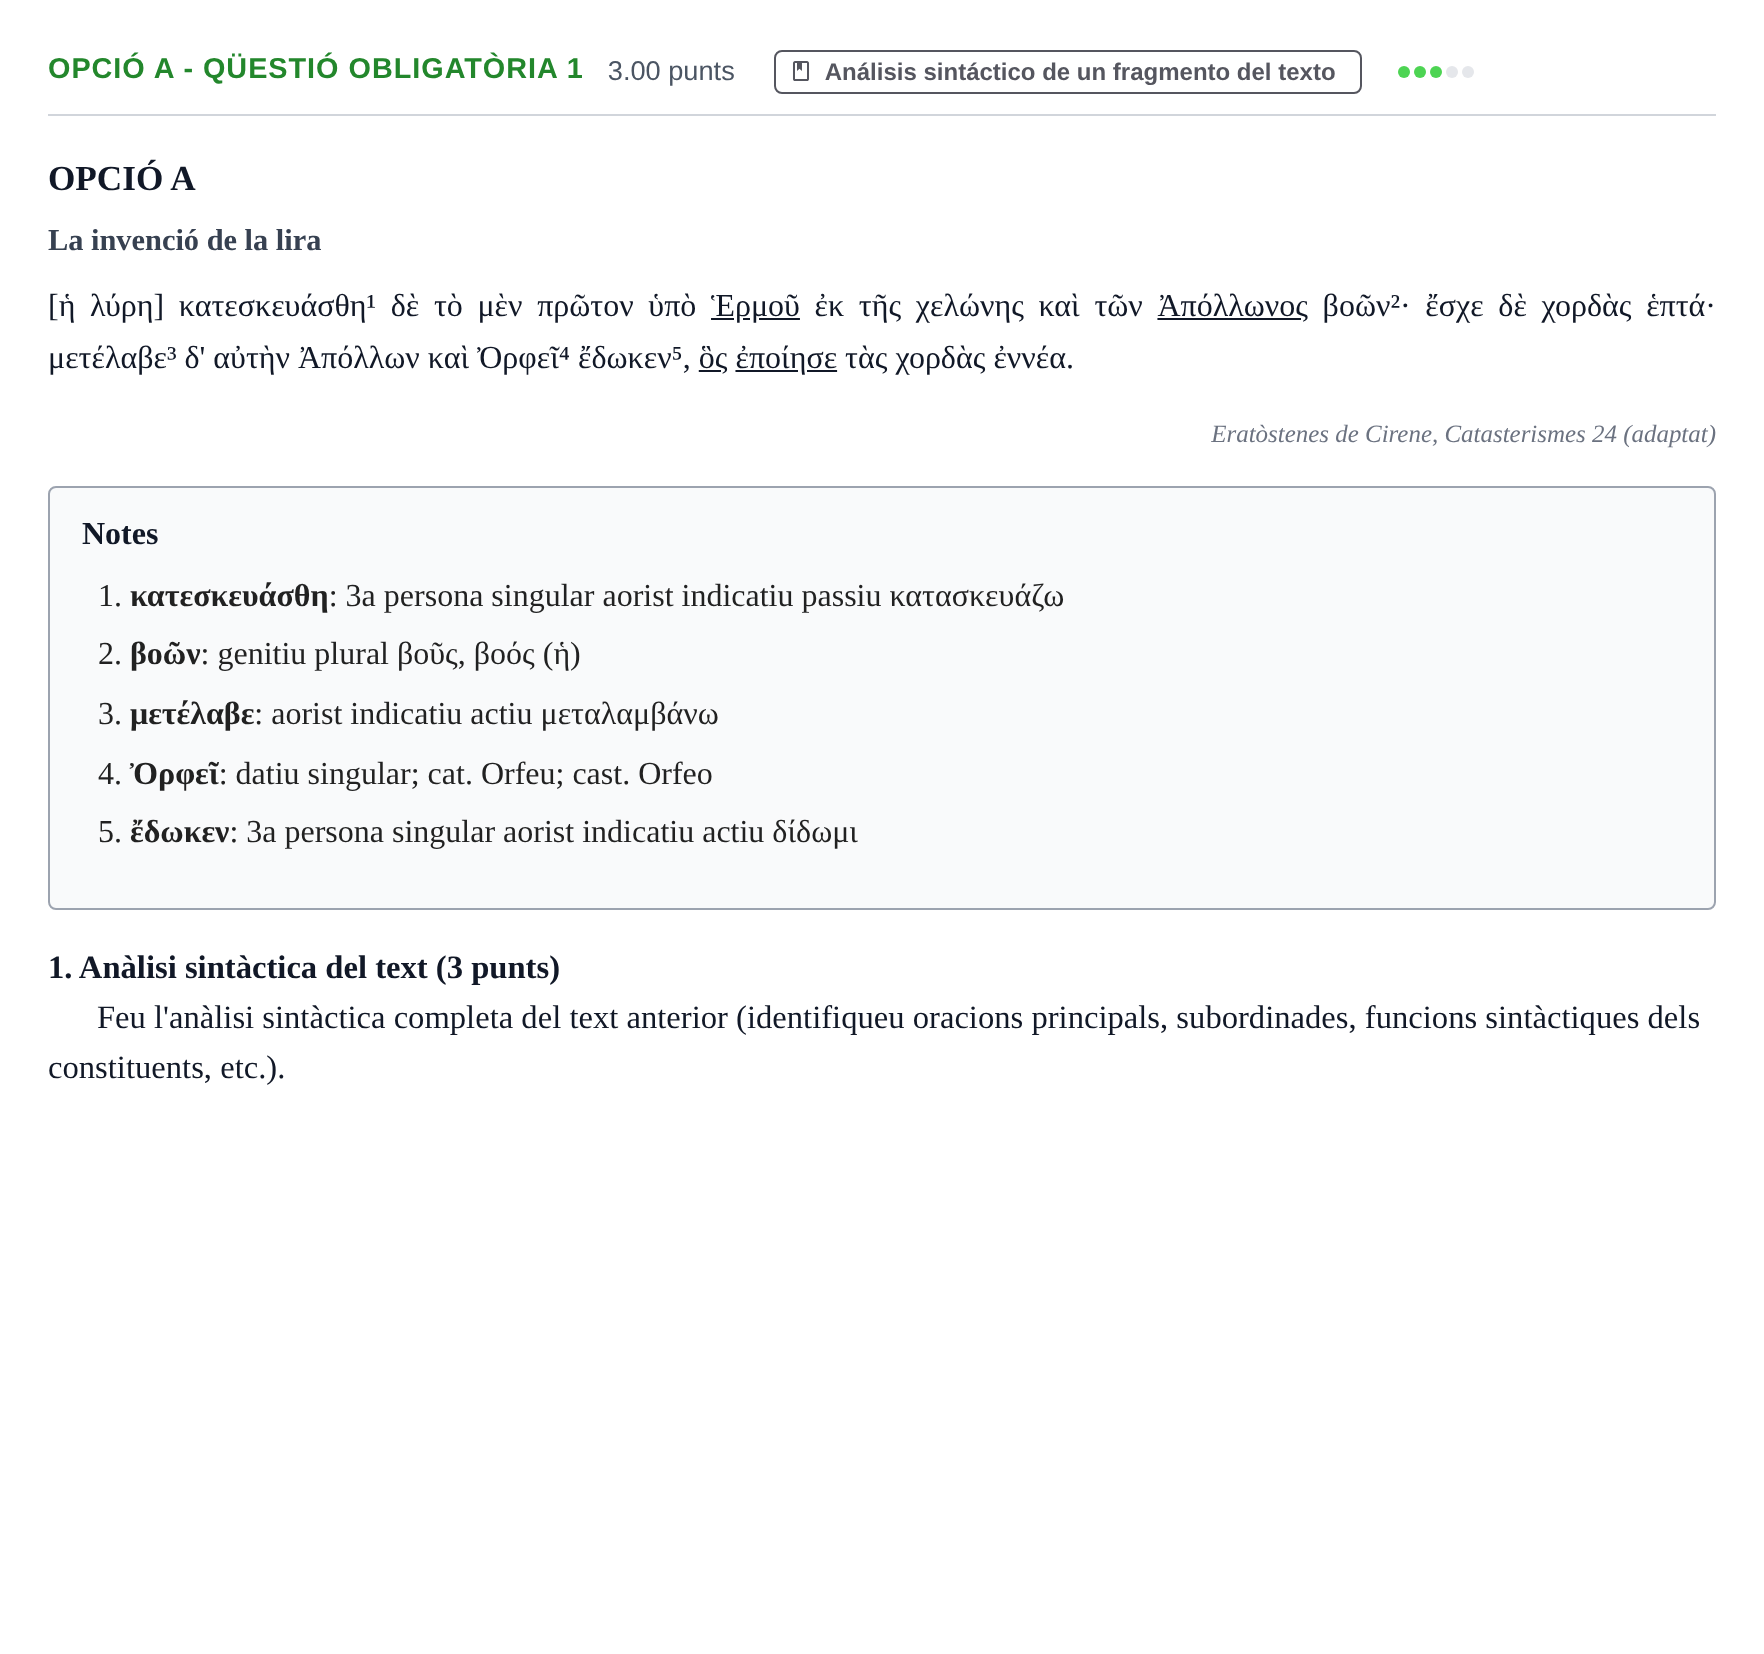This screenshot has width=1764, height=1654.
Task: Select the 'La invenció de la lira' subtitle
Action: tap(185, 240)
